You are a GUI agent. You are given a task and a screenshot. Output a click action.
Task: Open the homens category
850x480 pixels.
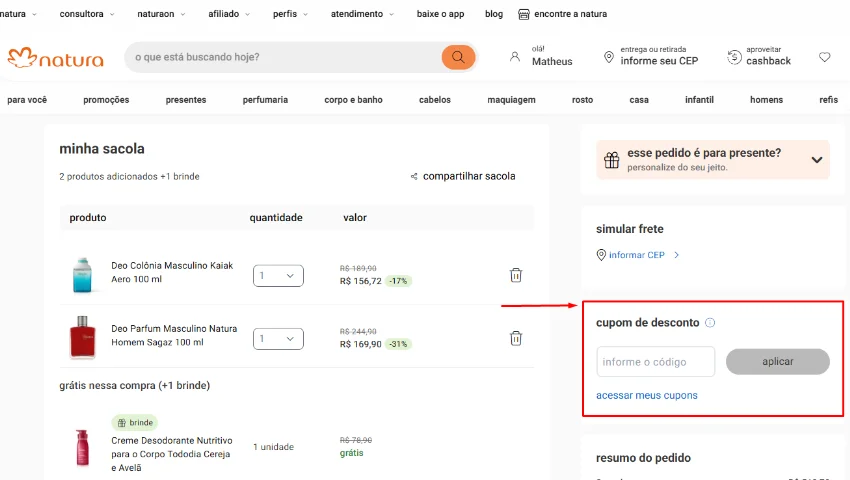coord(767,100)
